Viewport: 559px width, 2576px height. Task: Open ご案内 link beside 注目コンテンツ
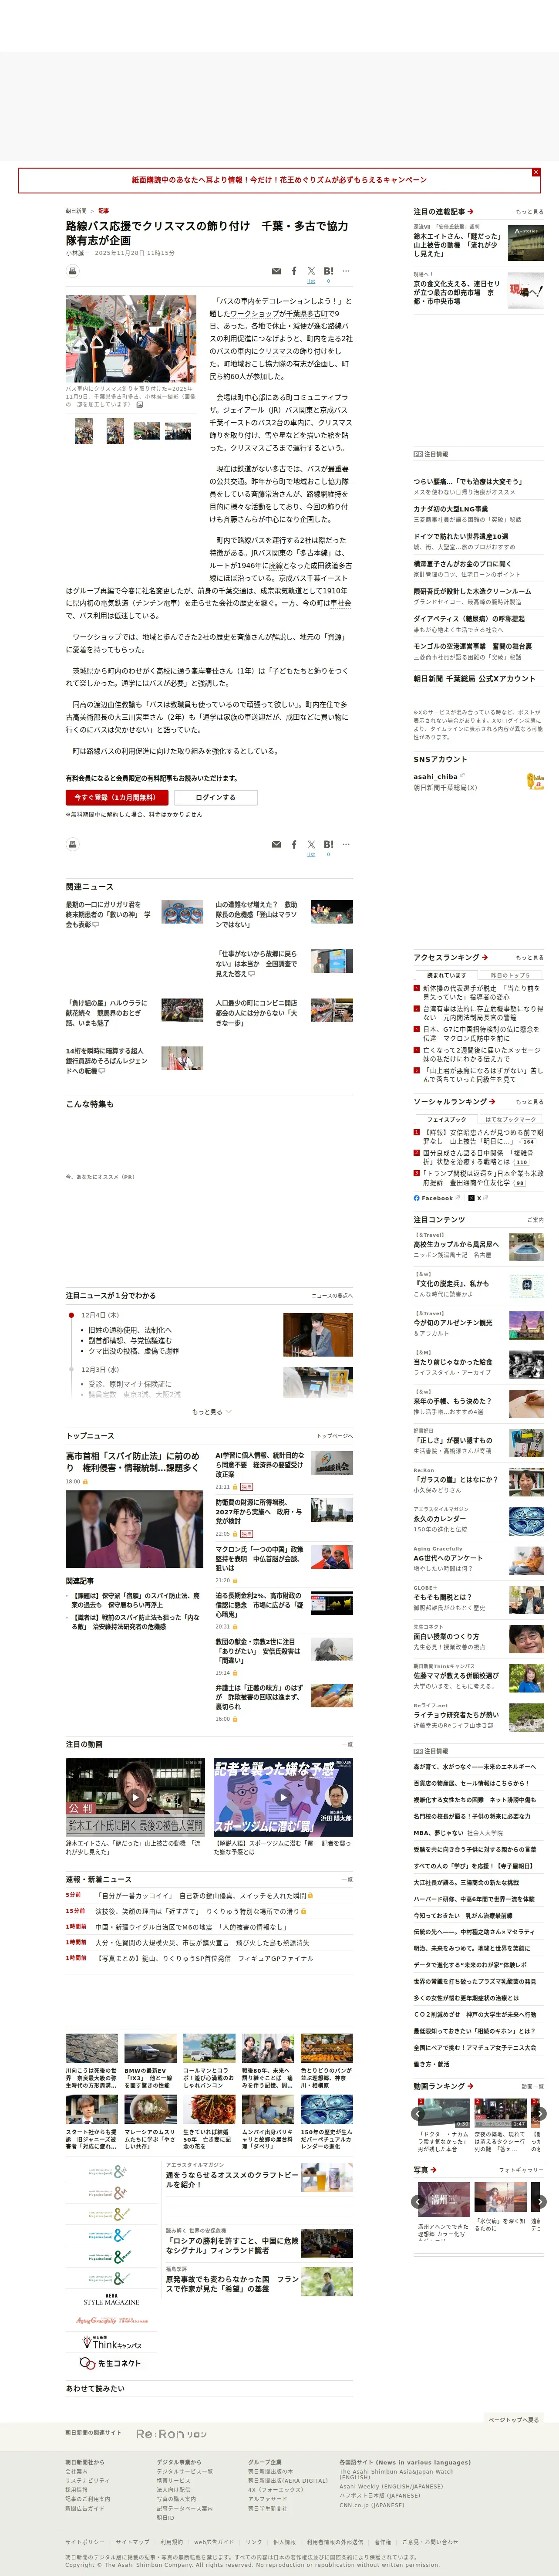coord(535,1220)
